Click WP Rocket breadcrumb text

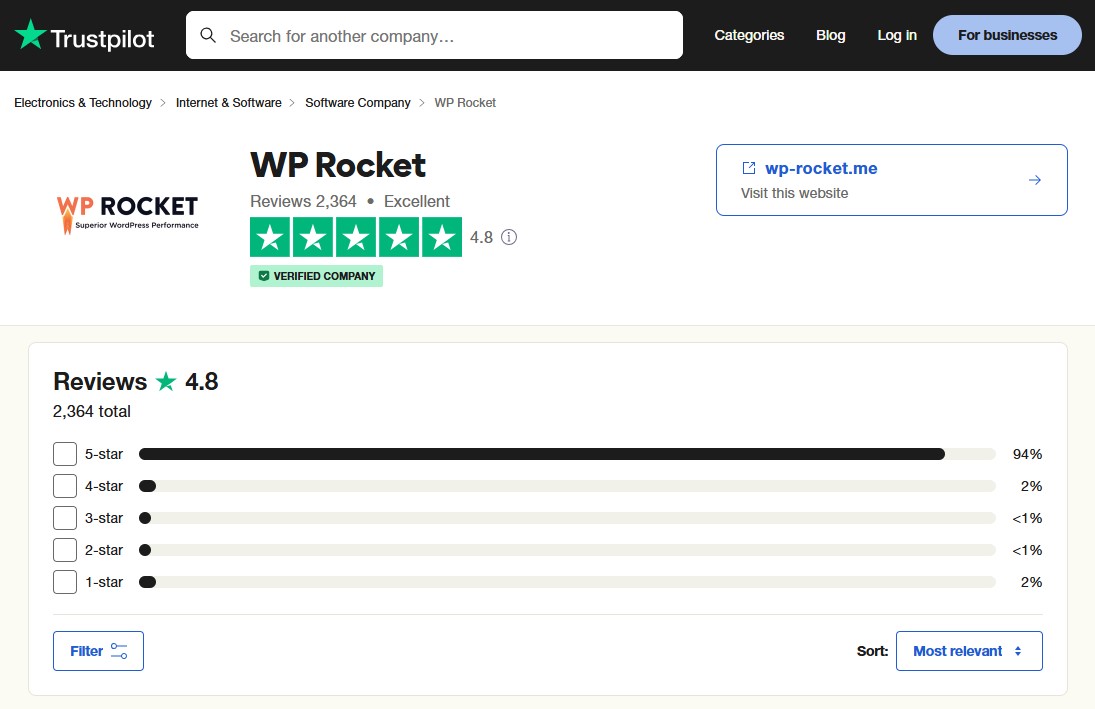tap(465, 103)
